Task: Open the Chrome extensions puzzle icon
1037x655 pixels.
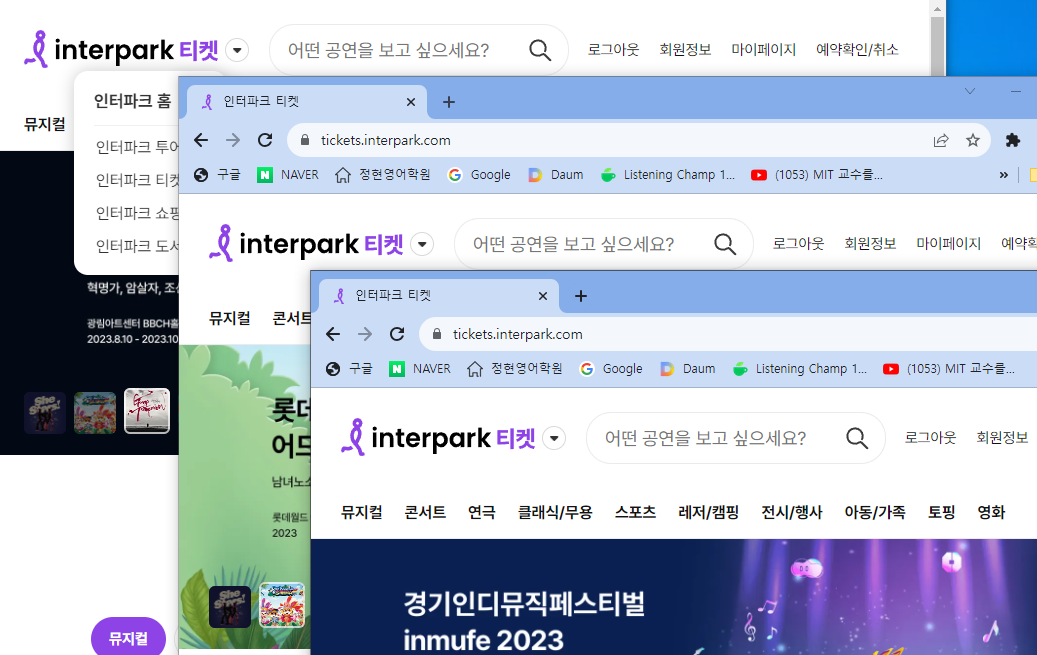Action: coord(1012,141)
